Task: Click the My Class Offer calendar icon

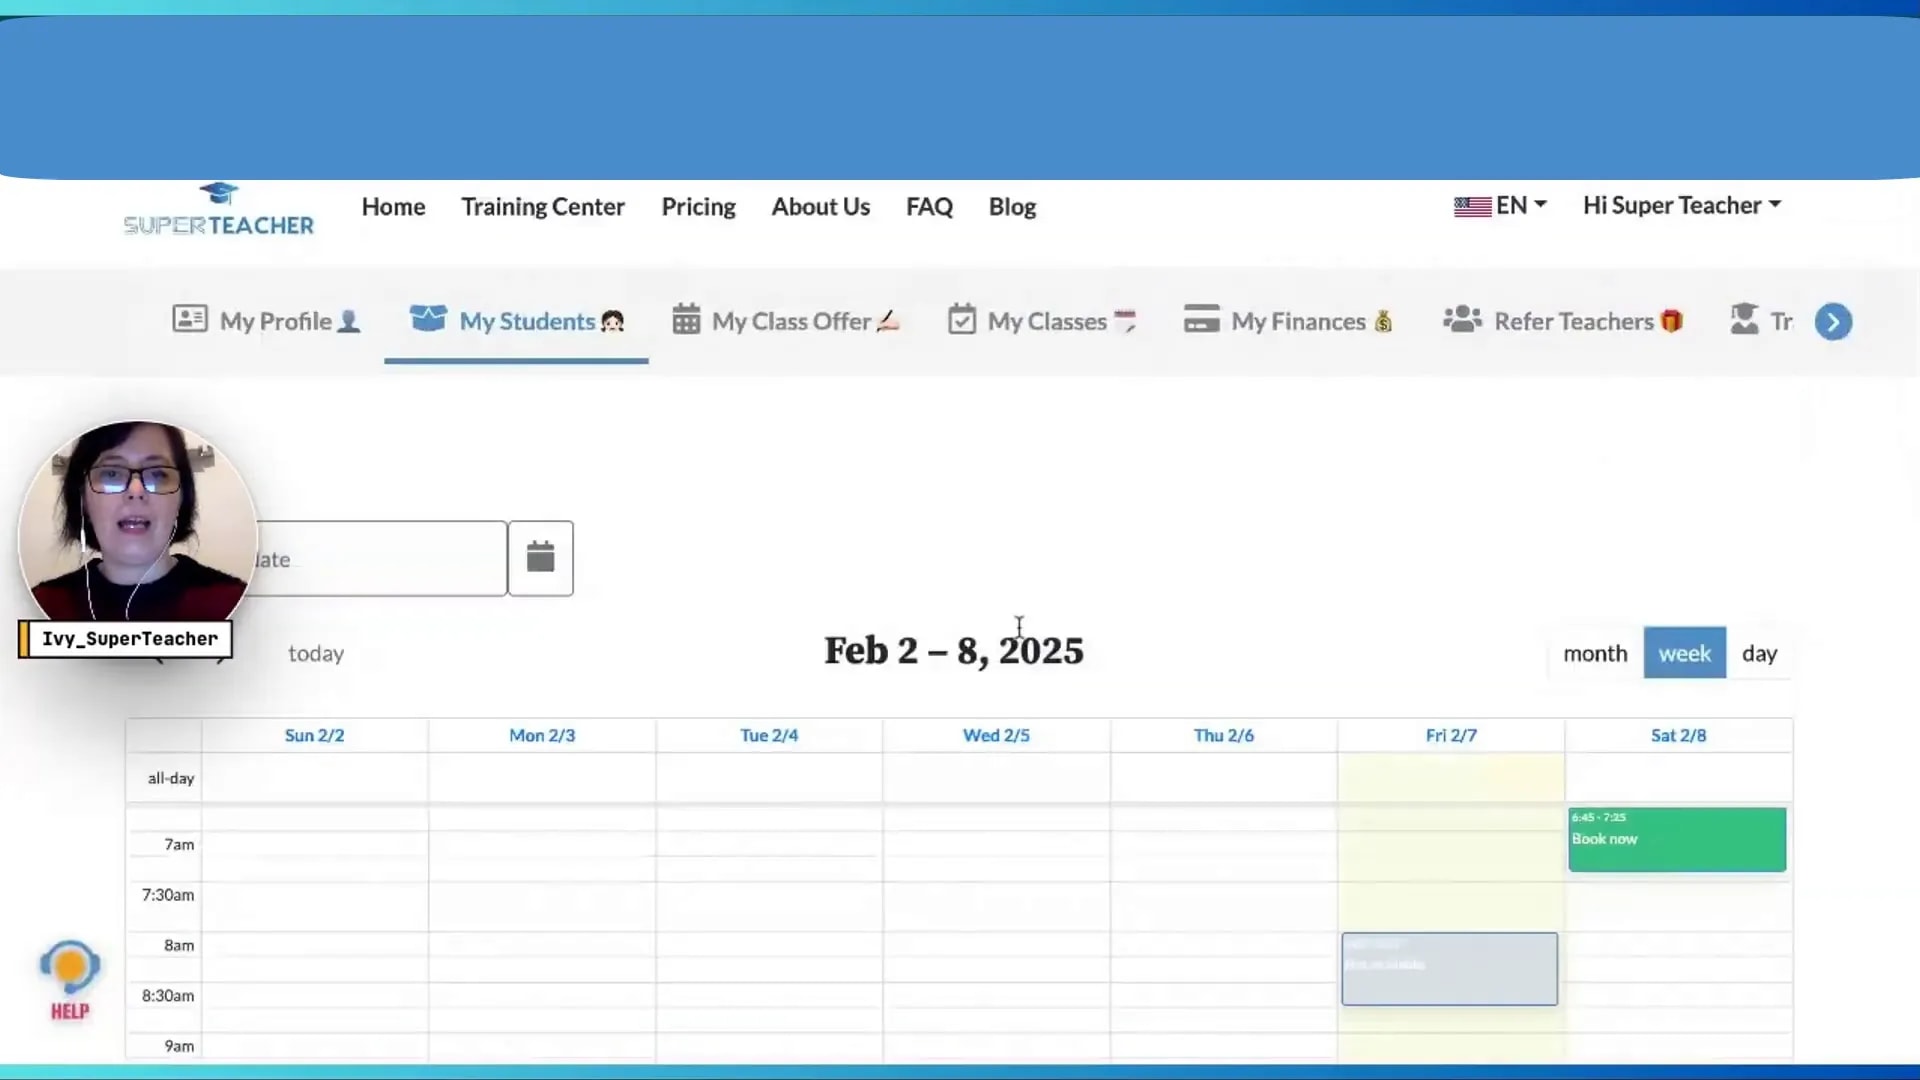Action: (685, 318)
